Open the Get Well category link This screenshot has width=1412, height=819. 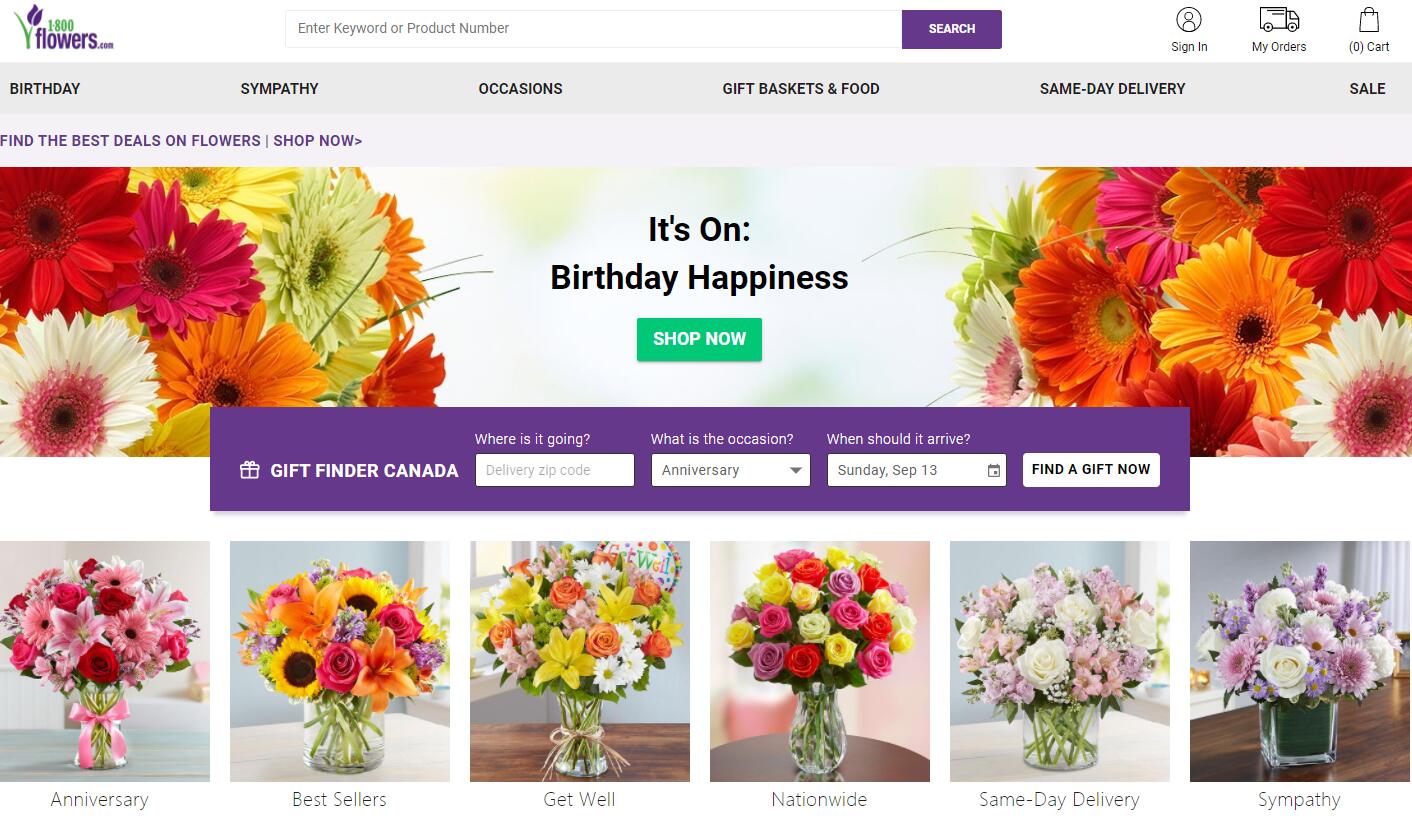point(580,800)
